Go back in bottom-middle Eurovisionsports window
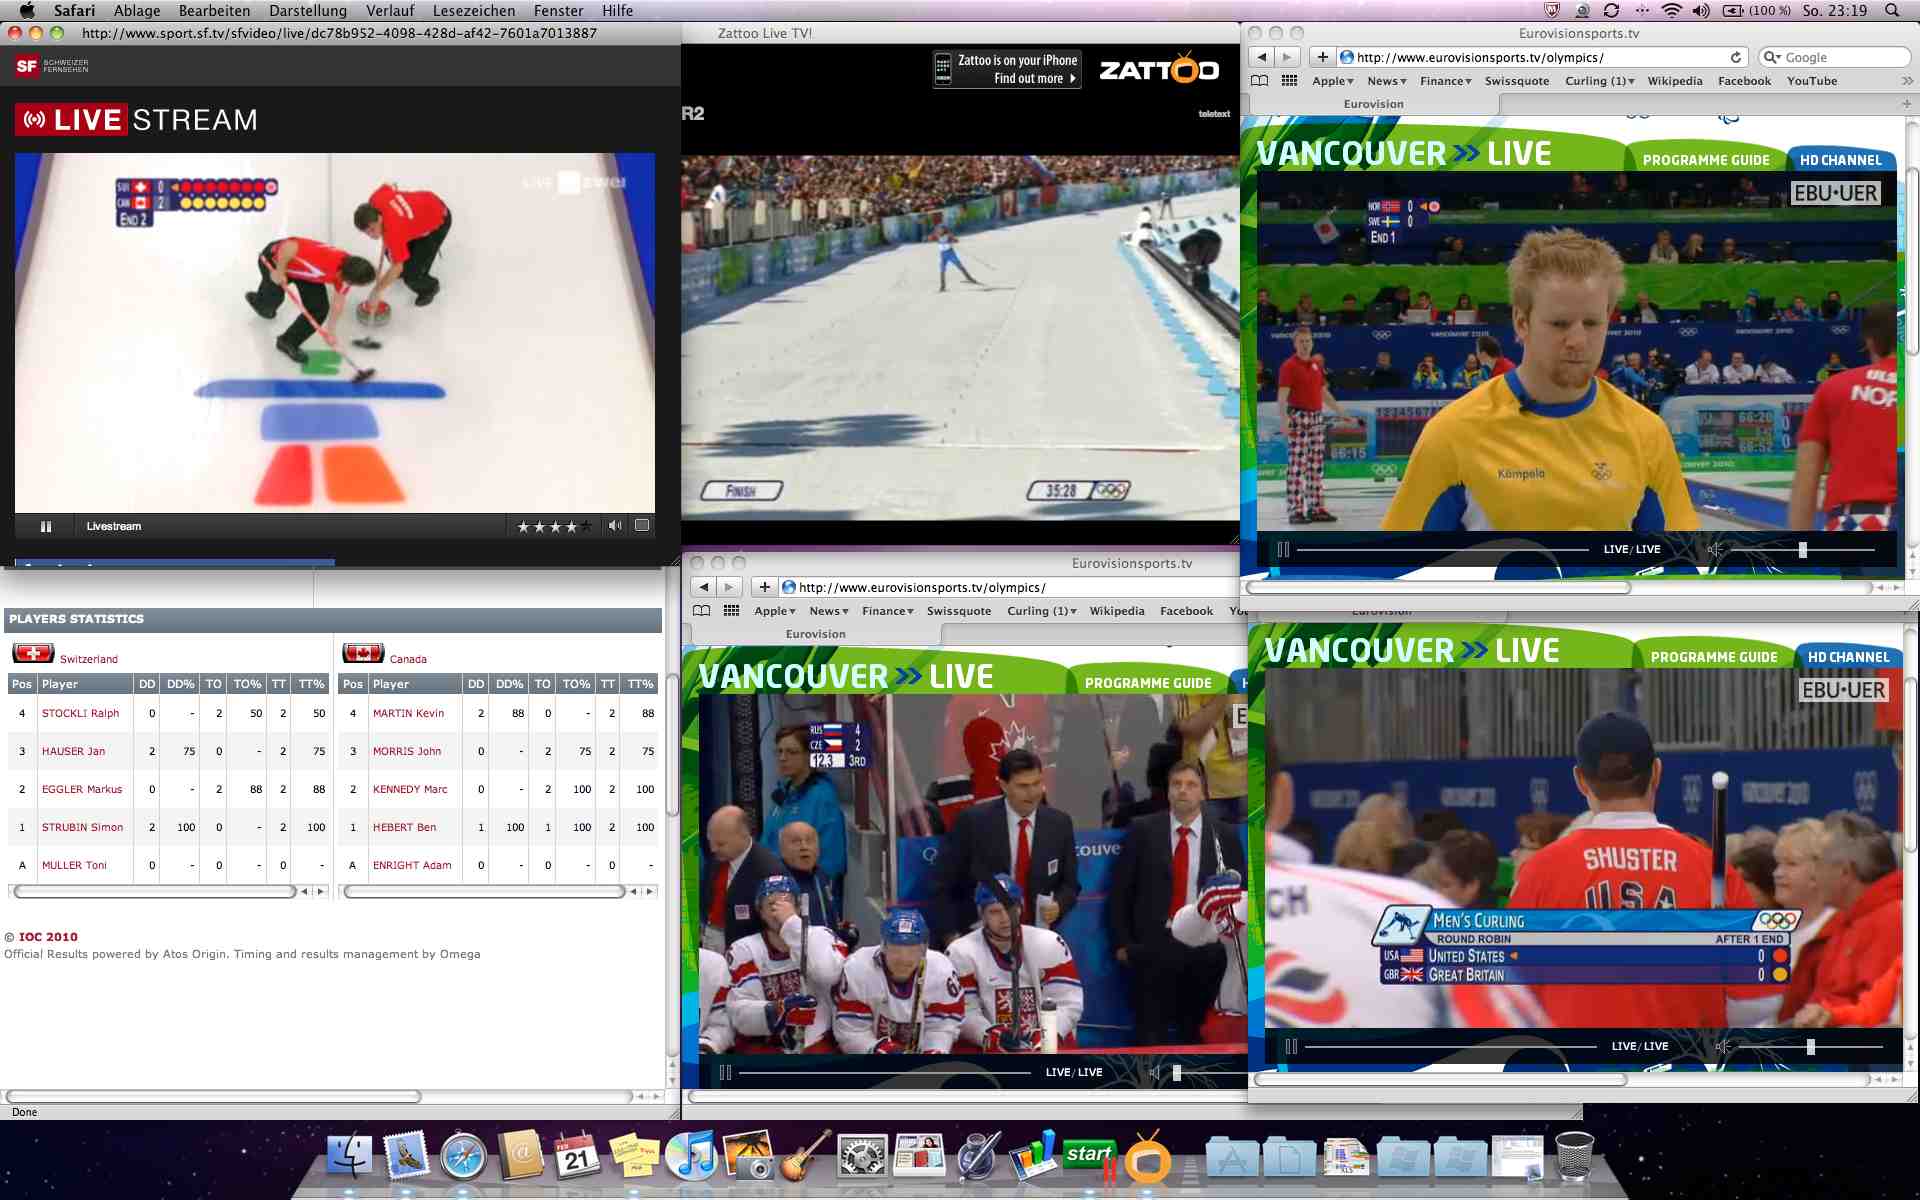The width and height of the screenshot is (1920, 1200). [x=704, y=587]
